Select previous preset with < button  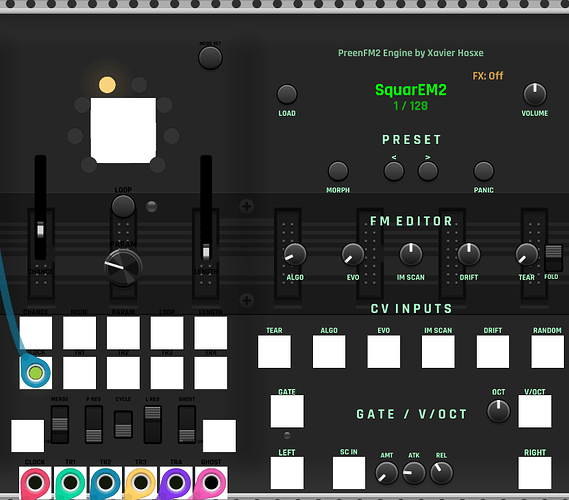(394, 171)
